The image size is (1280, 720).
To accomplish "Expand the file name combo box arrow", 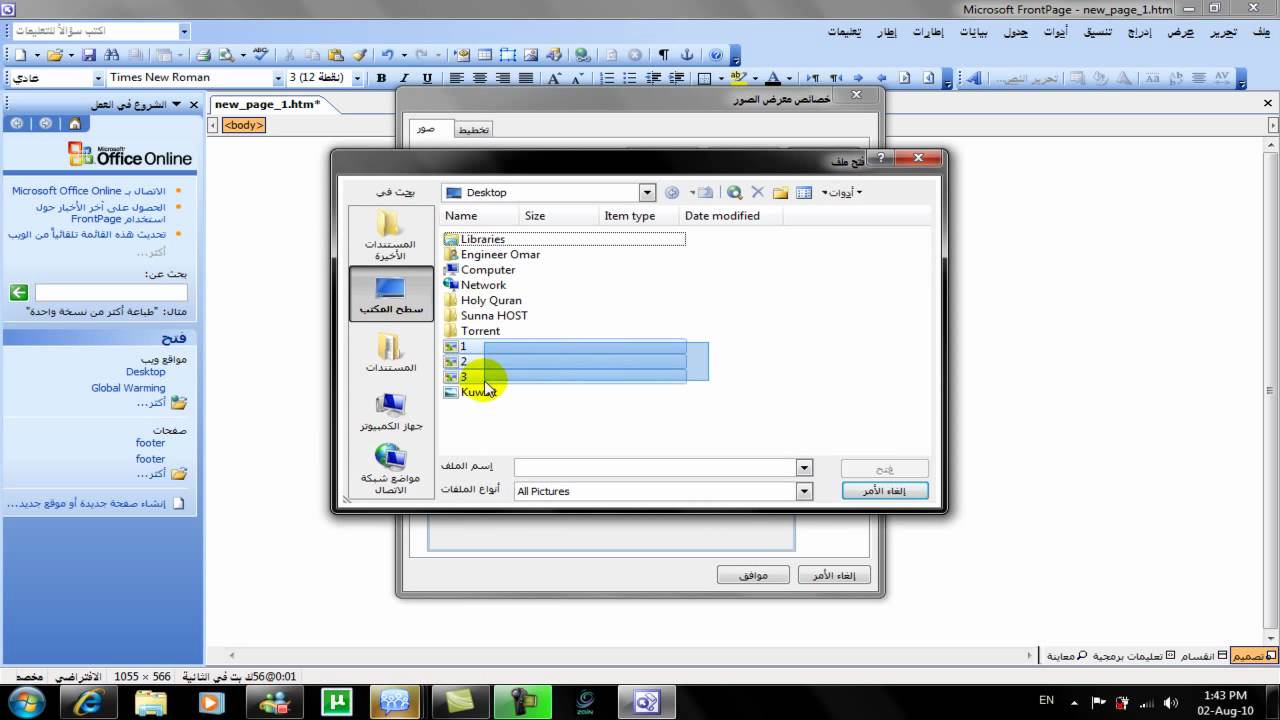I will (x=804, y=467).
